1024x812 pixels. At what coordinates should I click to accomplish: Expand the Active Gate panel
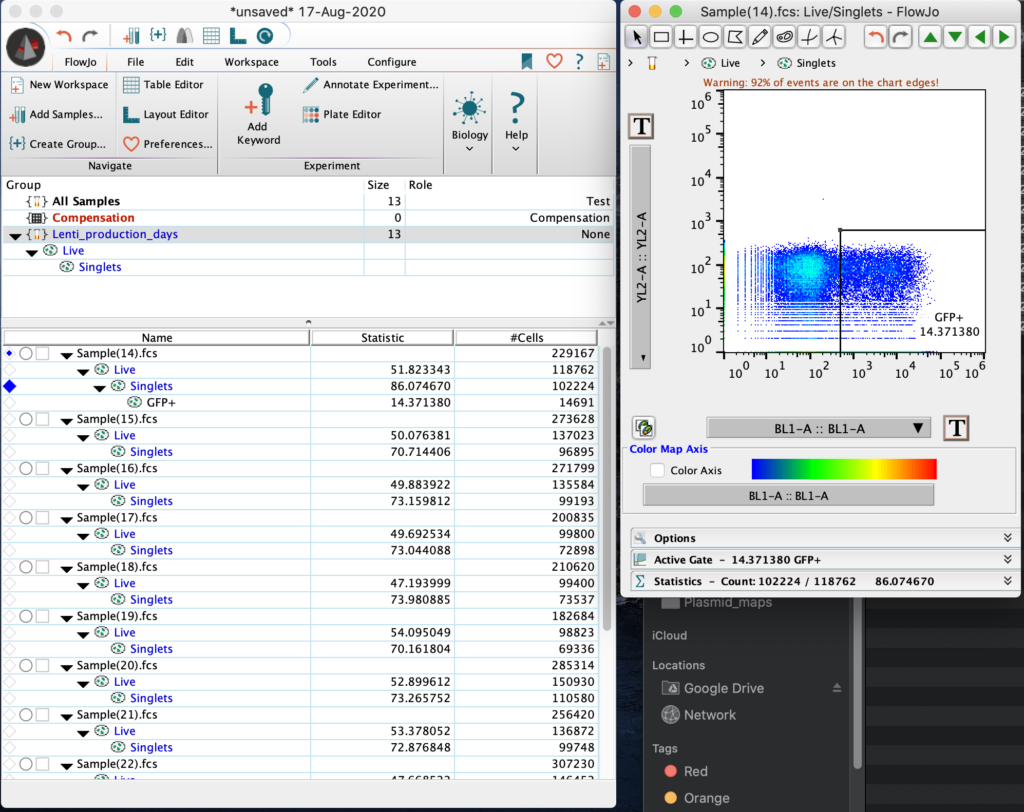coord(822,560)
